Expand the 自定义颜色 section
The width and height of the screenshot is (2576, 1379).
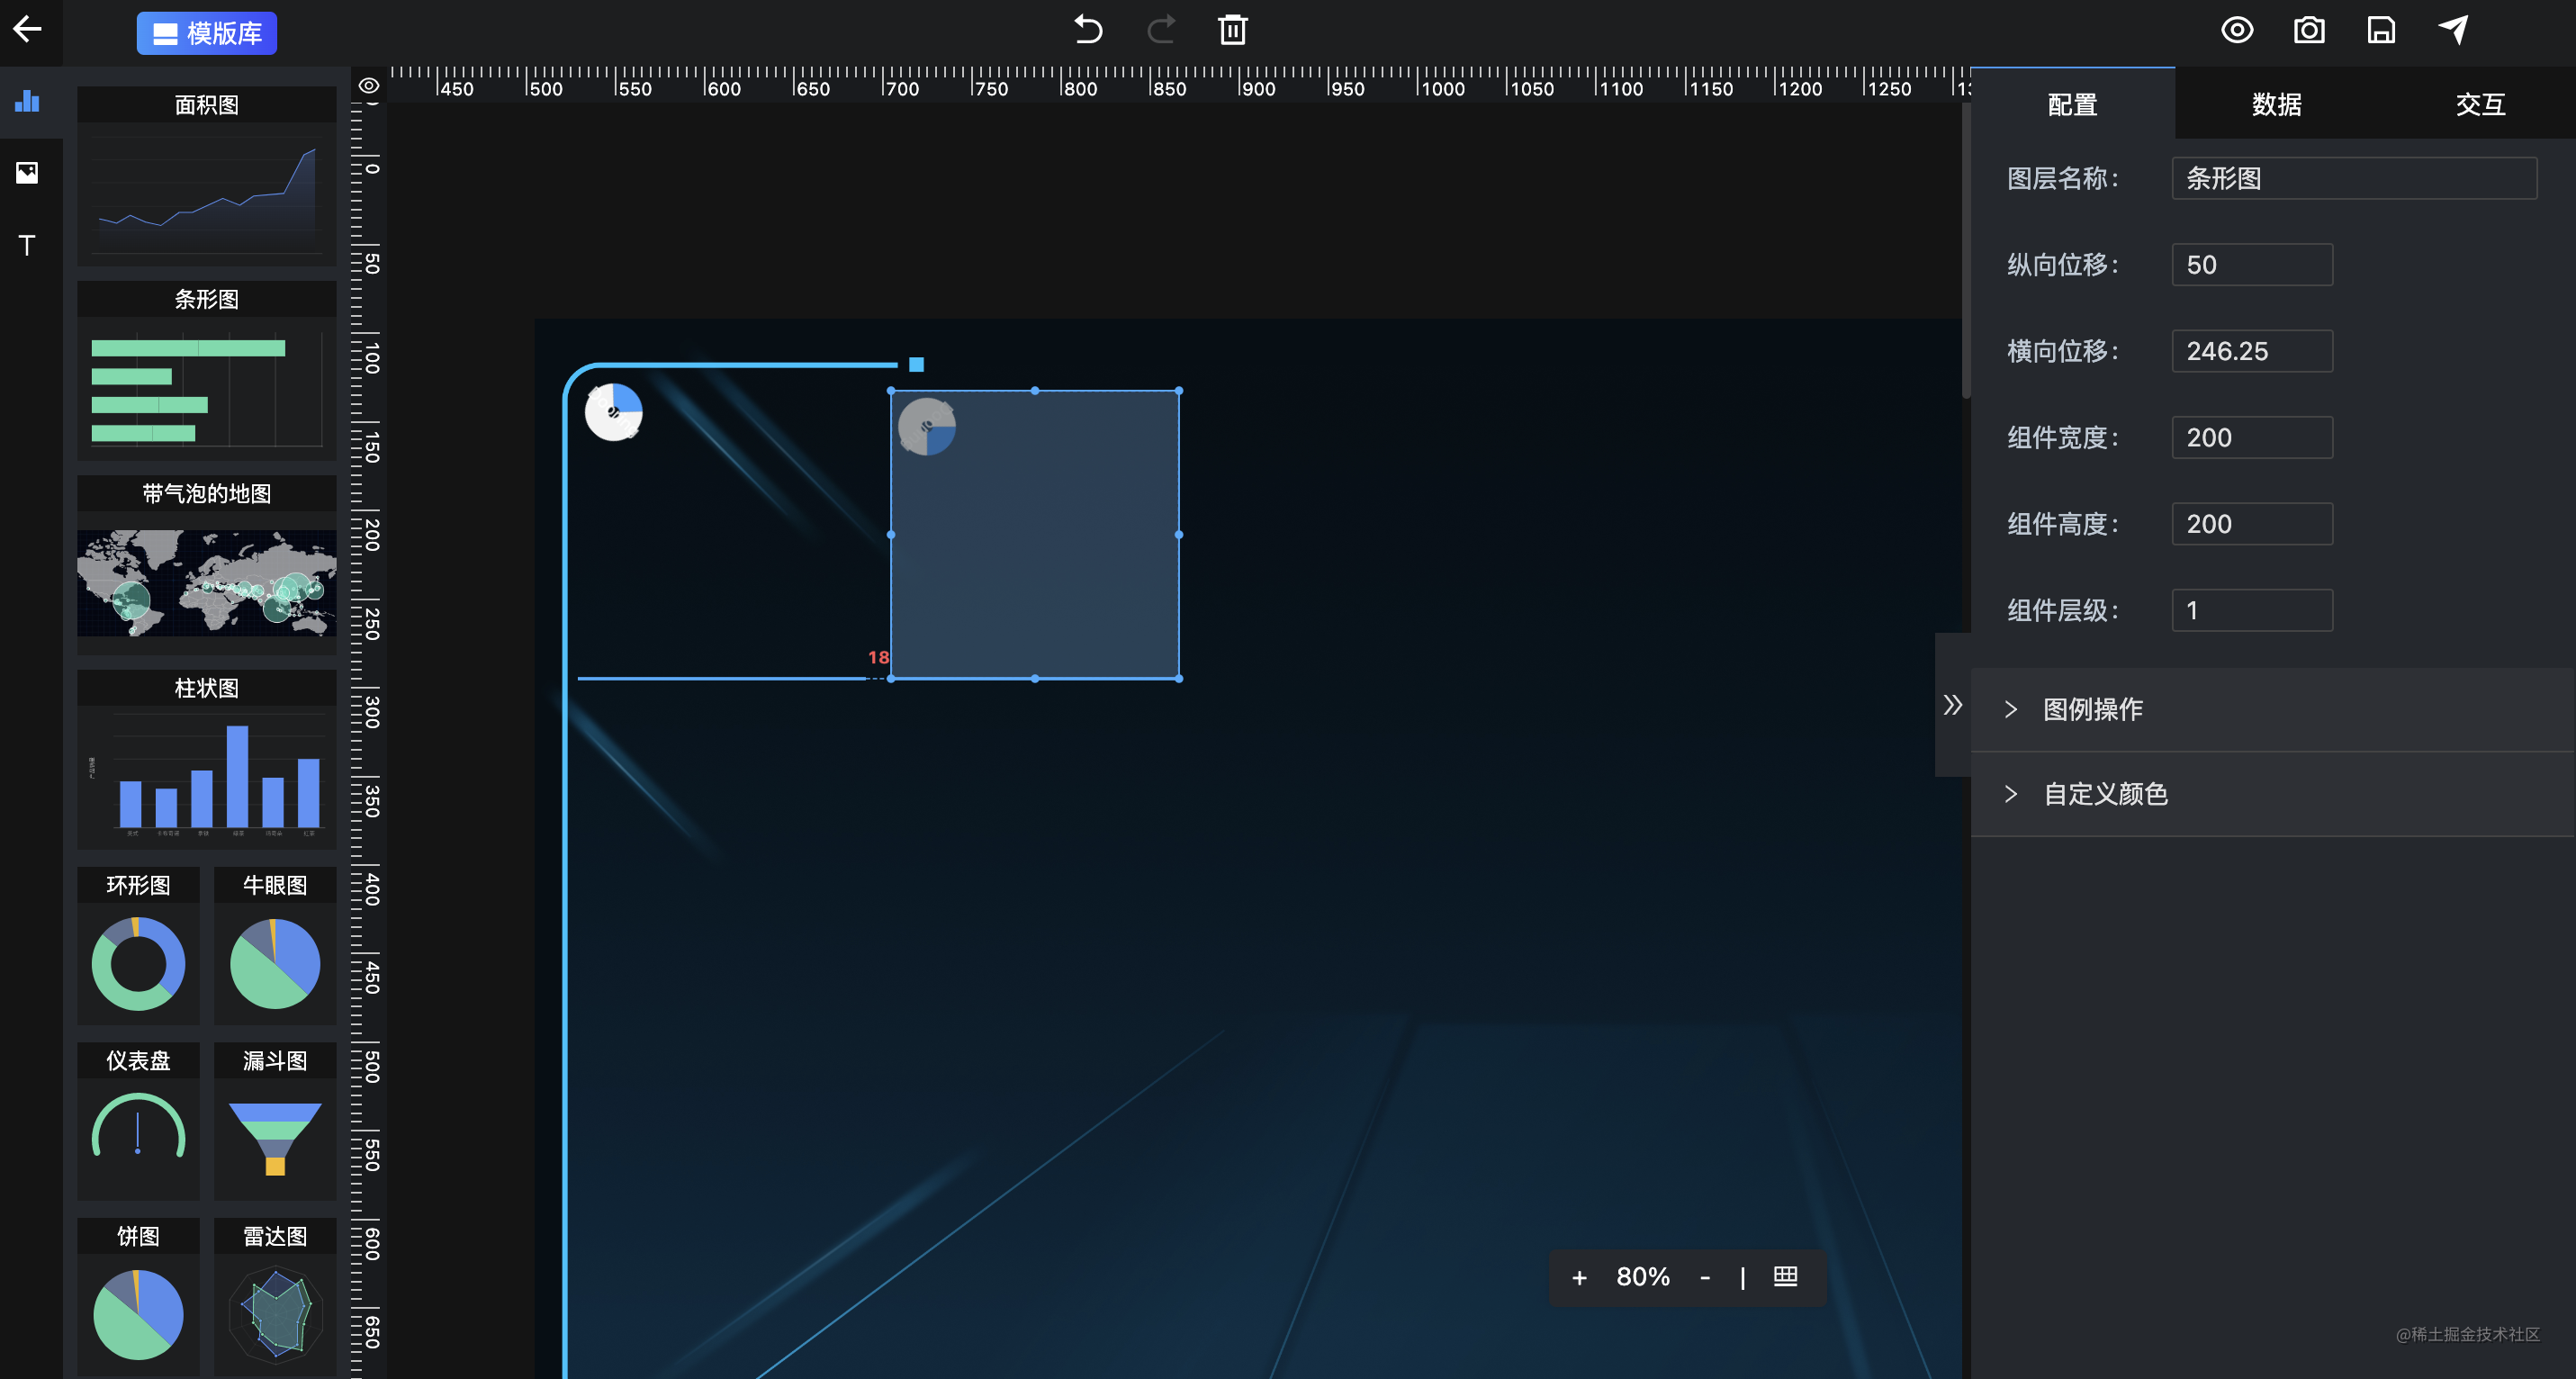2104,794
